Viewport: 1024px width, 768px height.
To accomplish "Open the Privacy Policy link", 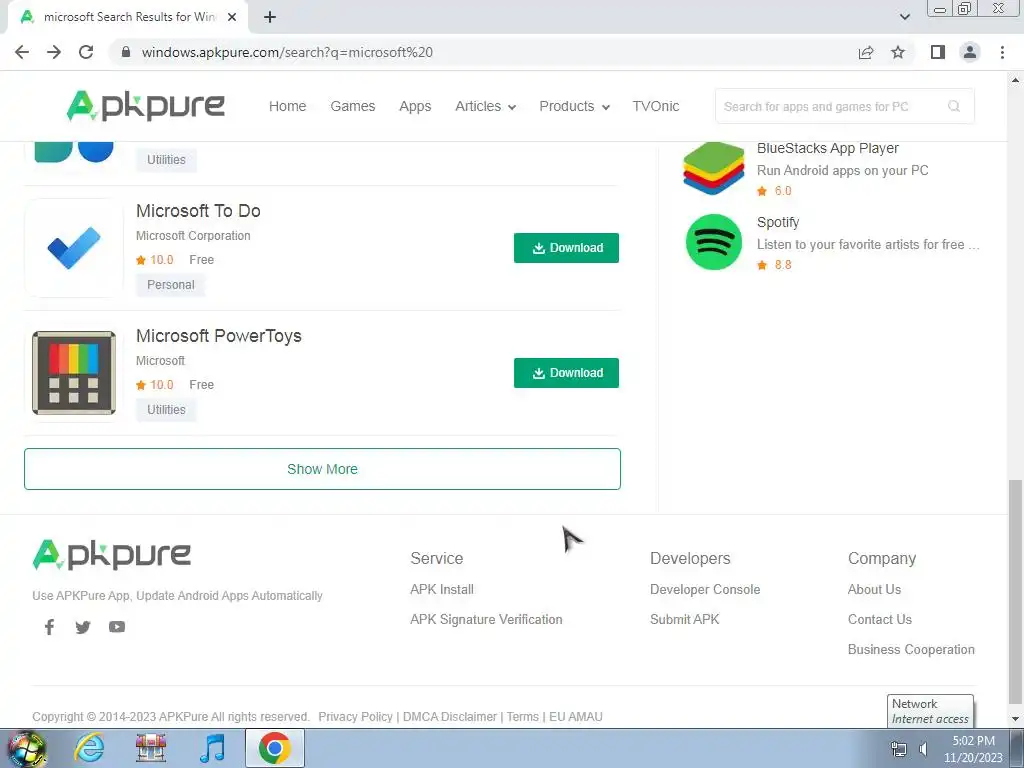I will tap(355, 716).
